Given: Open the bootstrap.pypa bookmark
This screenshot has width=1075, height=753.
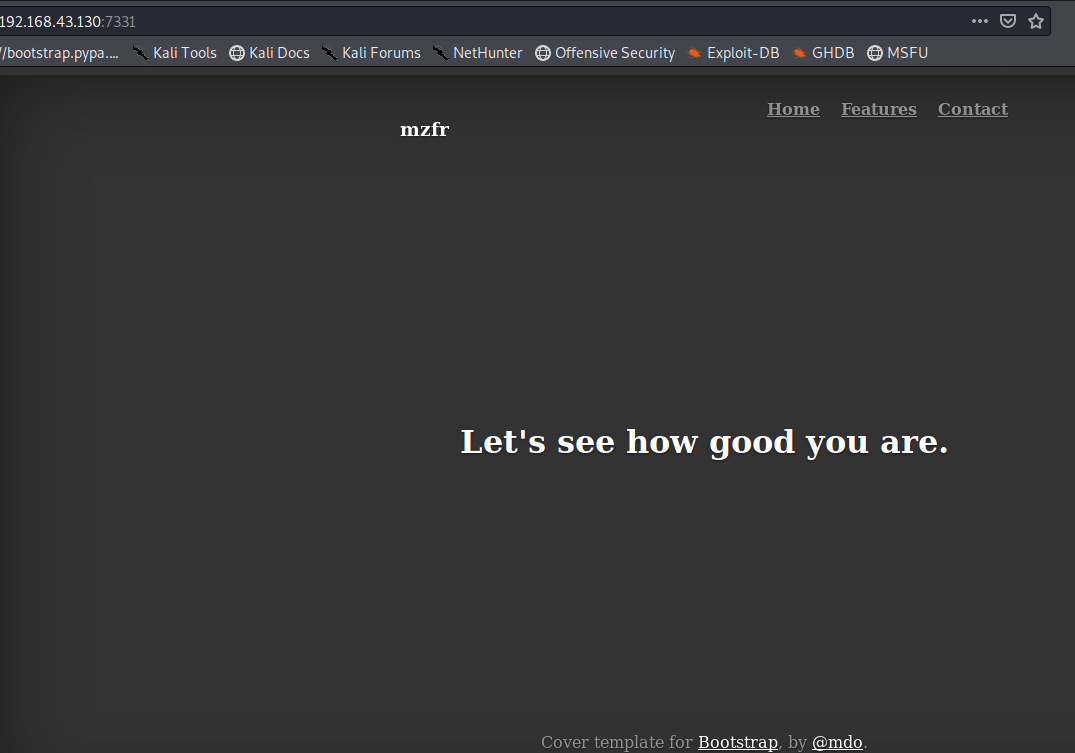Looking at the screenshot, I should 59,53.
